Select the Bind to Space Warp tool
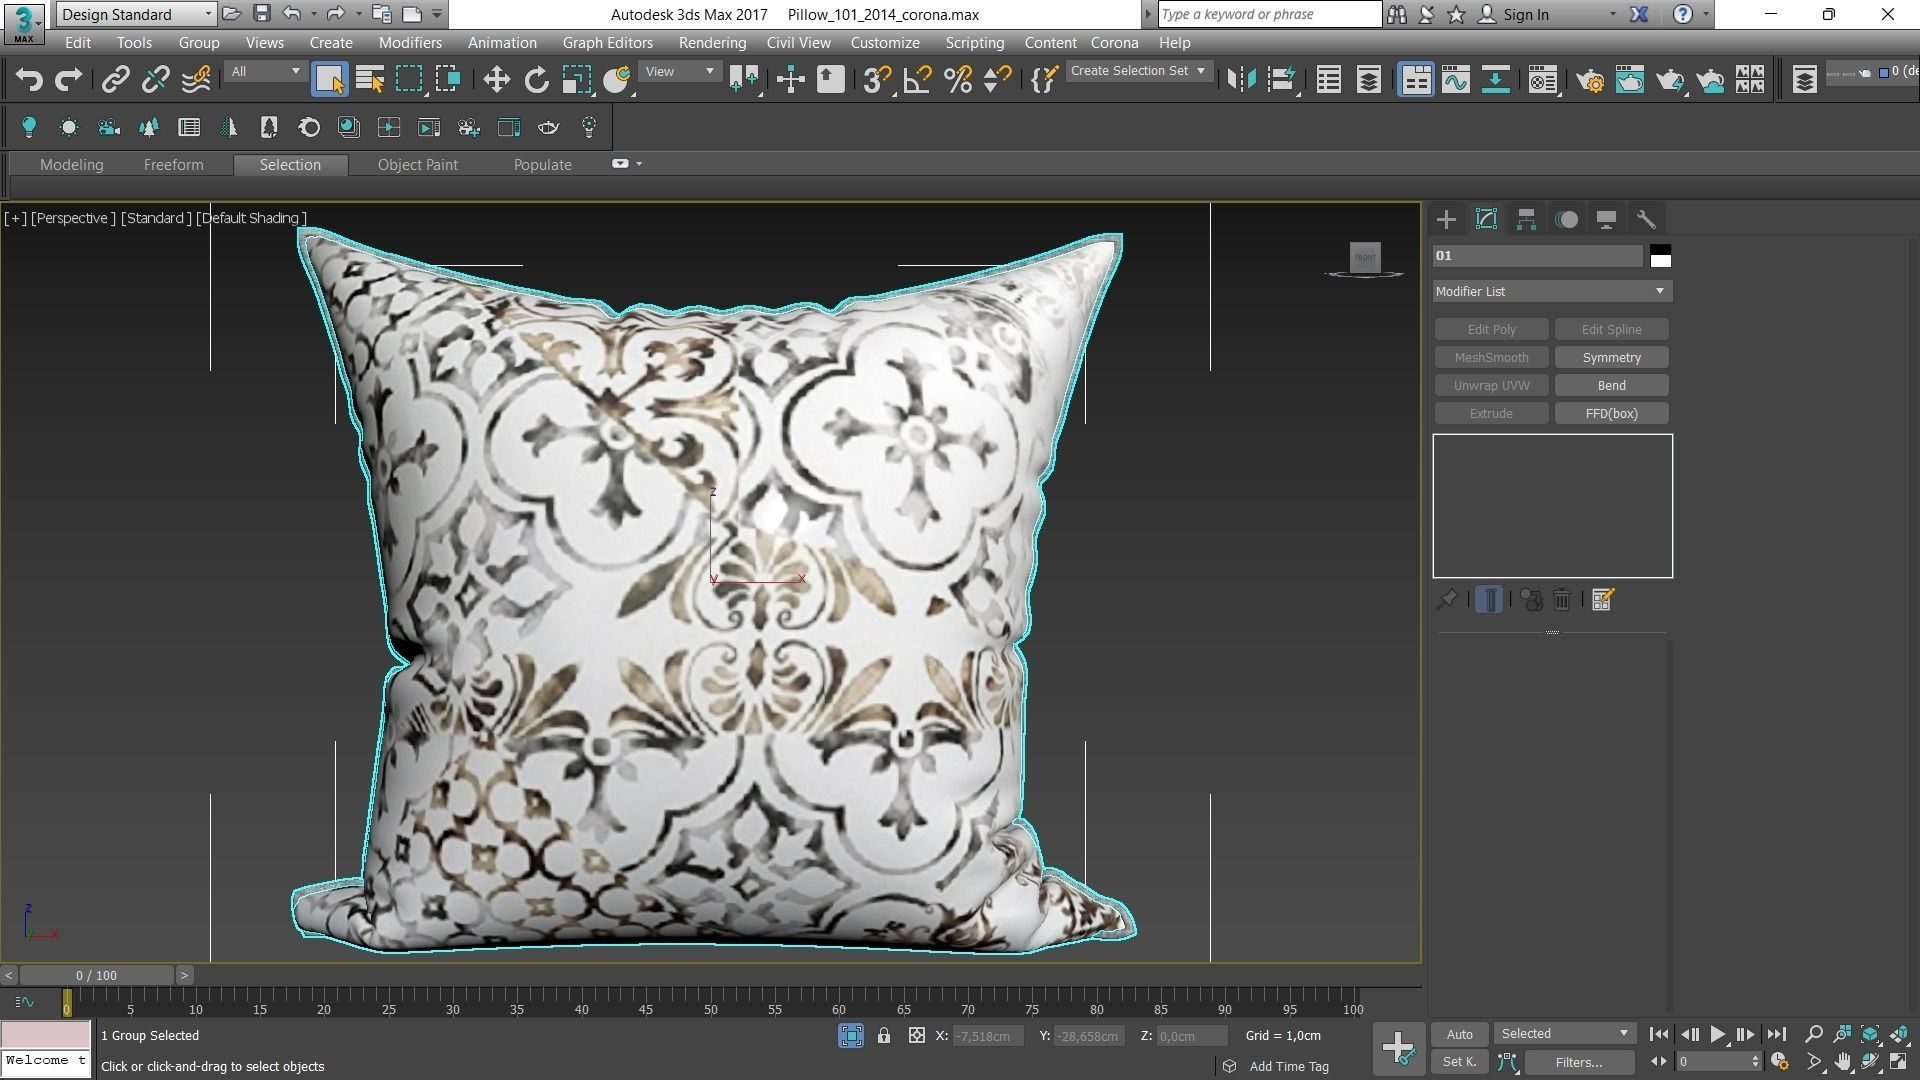 point(196,80)
